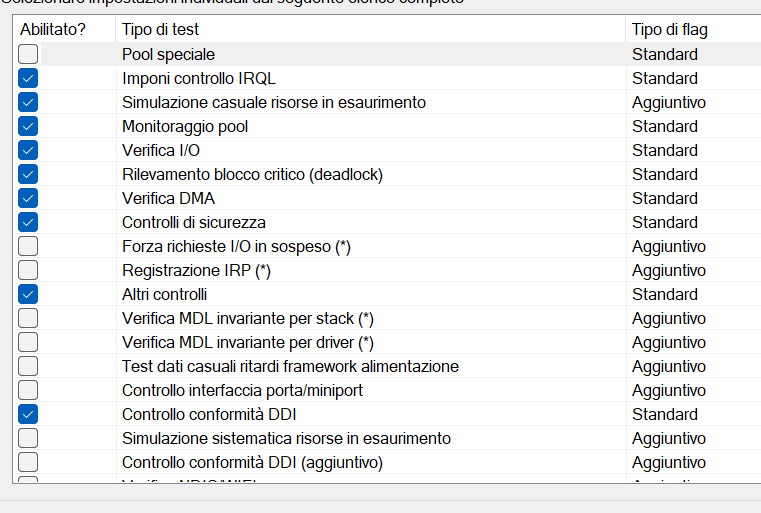This screenshot has height=513, width=761.
Task: Sort list by Tipo di test header
Action: [x=370, y=29]
